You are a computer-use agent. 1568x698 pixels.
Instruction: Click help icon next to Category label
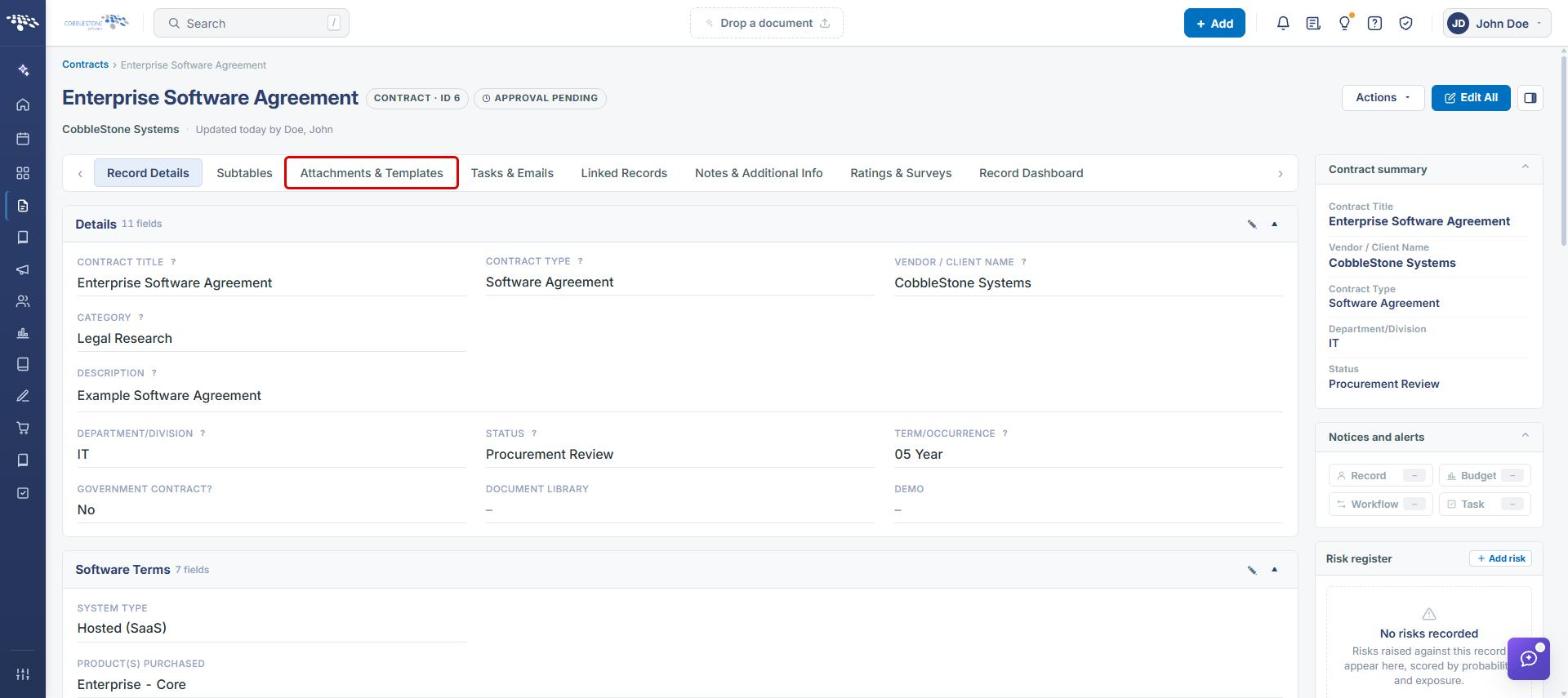point(141,317)
